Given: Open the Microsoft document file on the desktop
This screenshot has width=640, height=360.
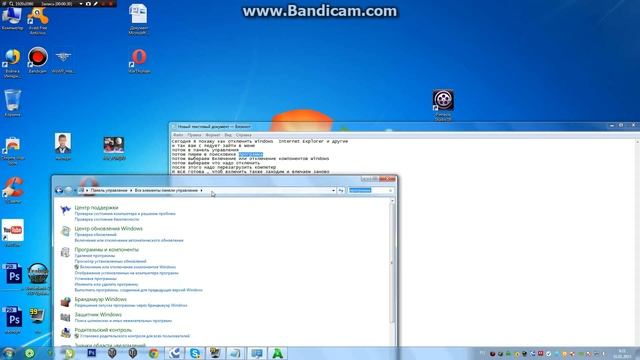Looking at the screenshot, I should pyautogui.click(x=138, y=20).
